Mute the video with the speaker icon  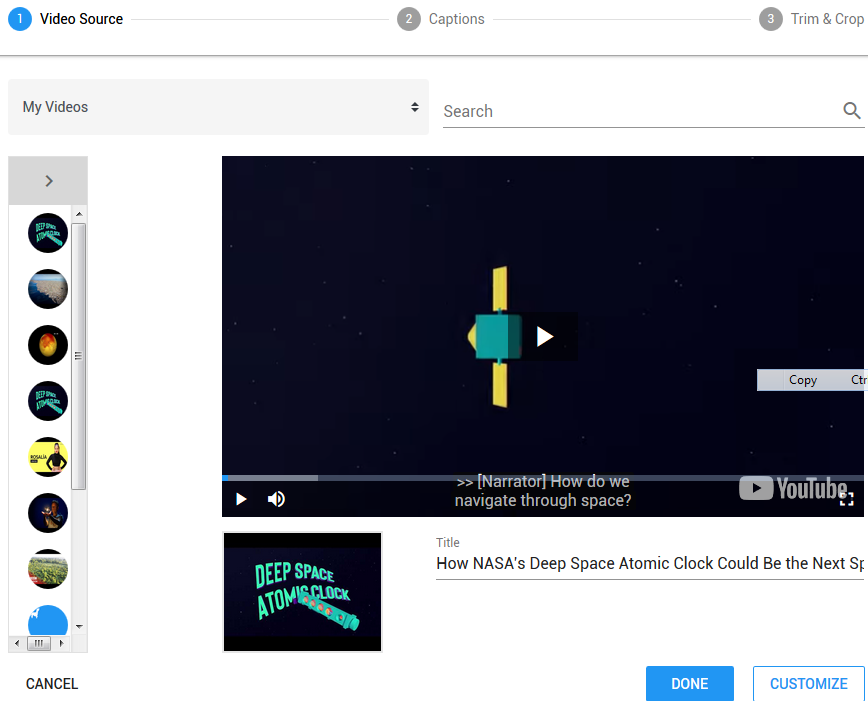276,499
